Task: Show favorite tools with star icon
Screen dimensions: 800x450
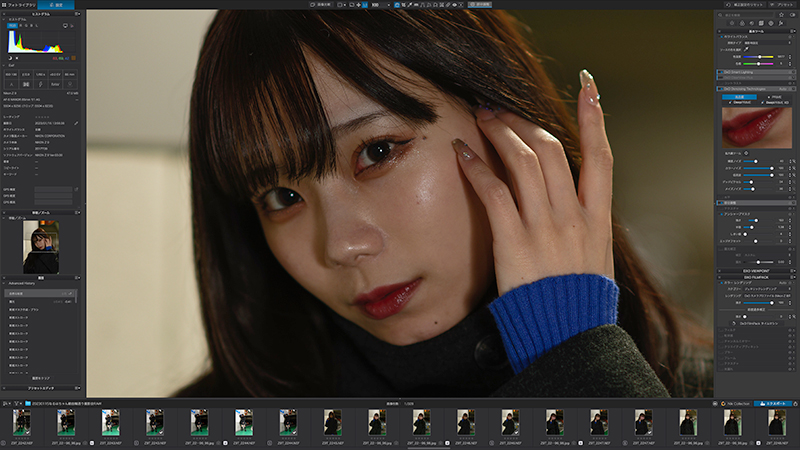Action: click(x=781, y=15)
